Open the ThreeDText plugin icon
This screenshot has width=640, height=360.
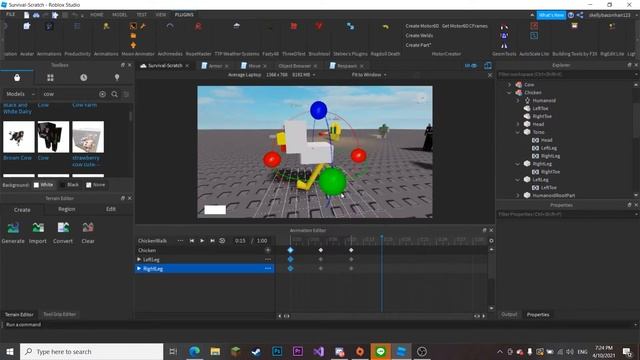293,26
